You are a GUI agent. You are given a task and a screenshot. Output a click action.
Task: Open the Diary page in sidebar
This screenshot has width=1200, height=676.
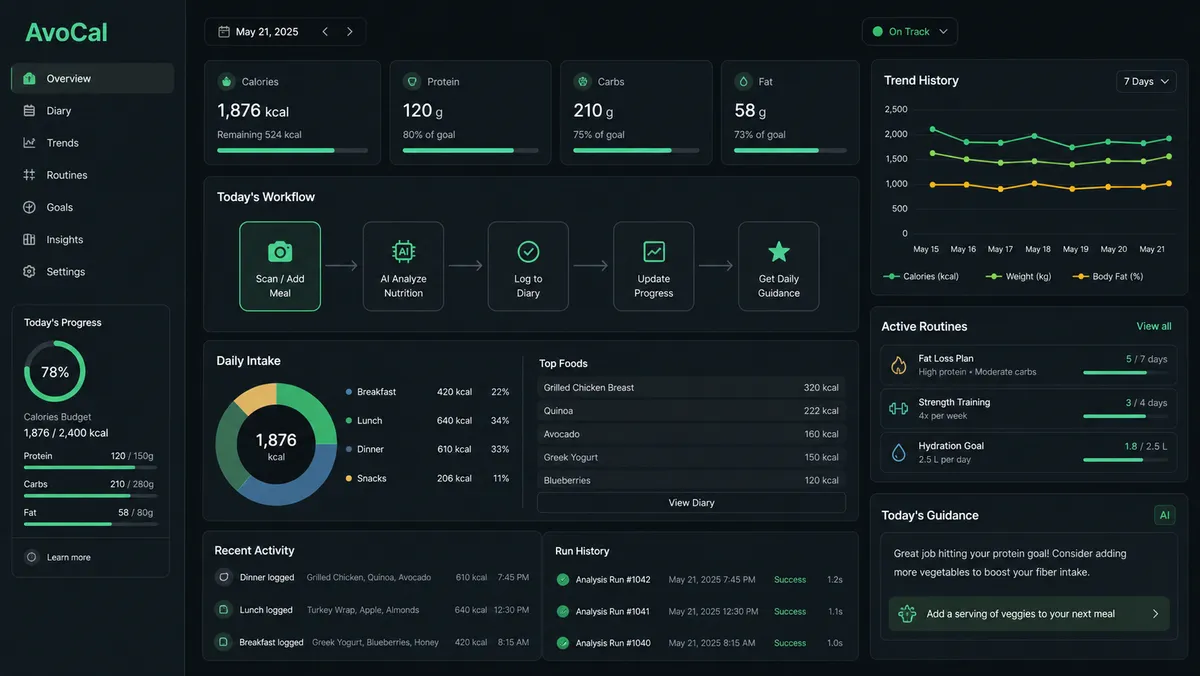tap(92, 111)
